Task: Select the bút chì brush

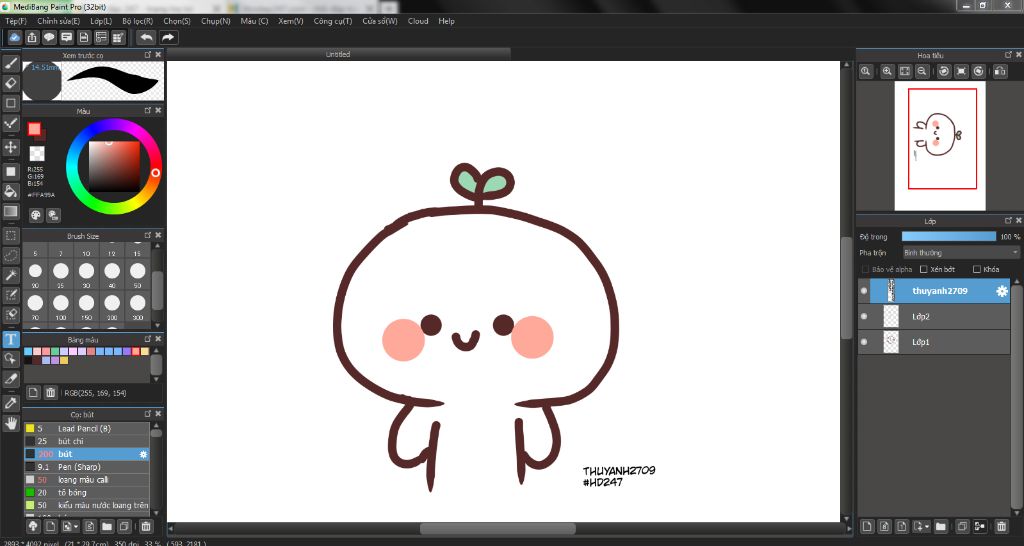Action: point(87,442)
